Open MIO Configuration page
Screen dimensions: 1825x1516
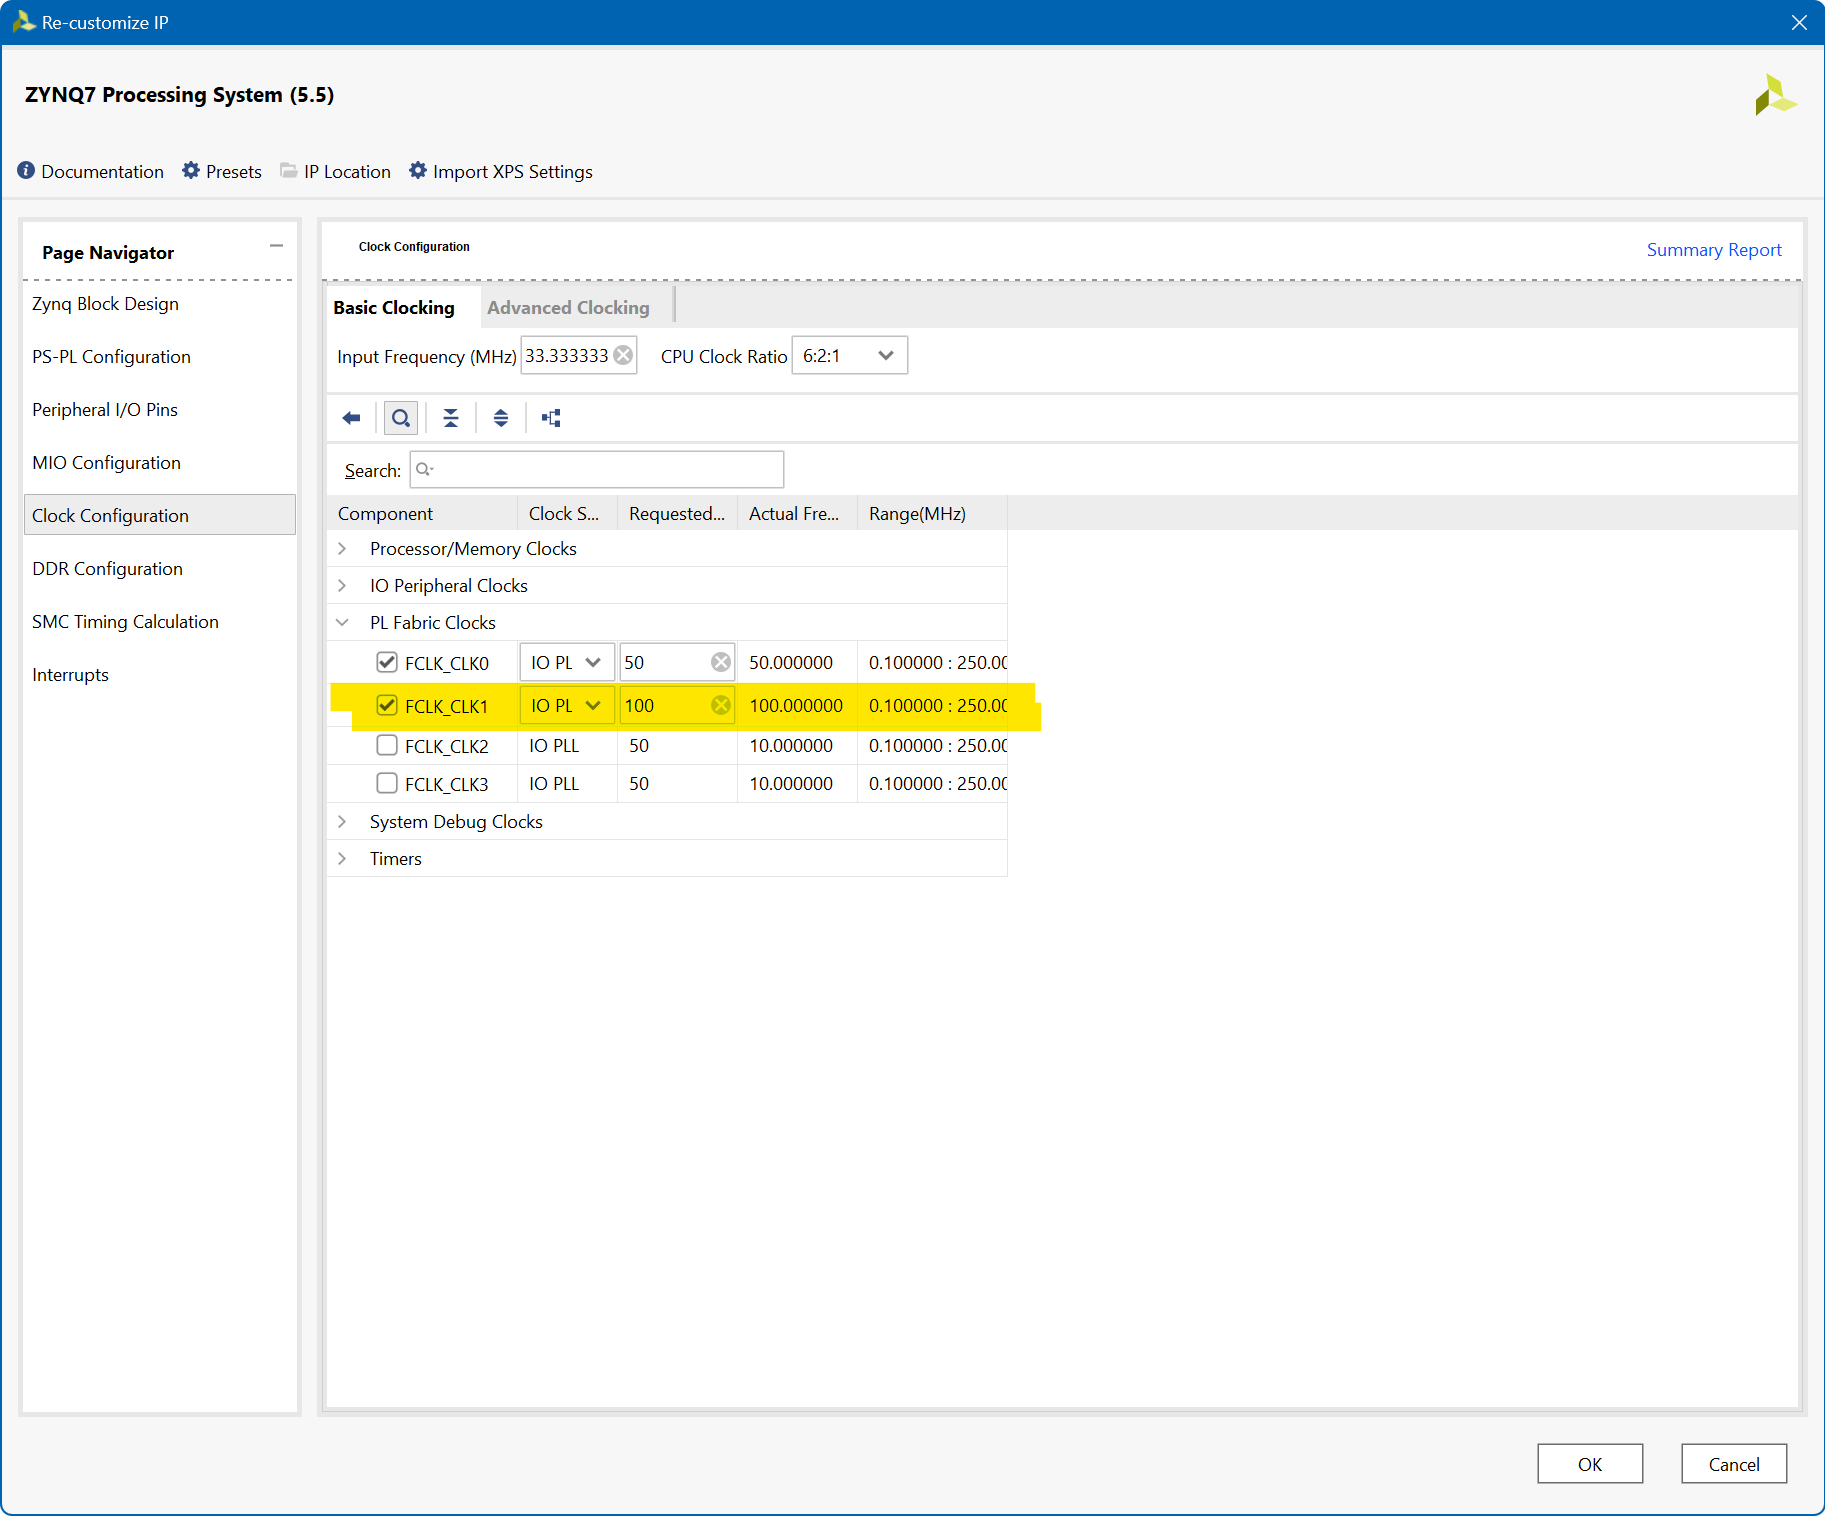[x=106, y=462]
